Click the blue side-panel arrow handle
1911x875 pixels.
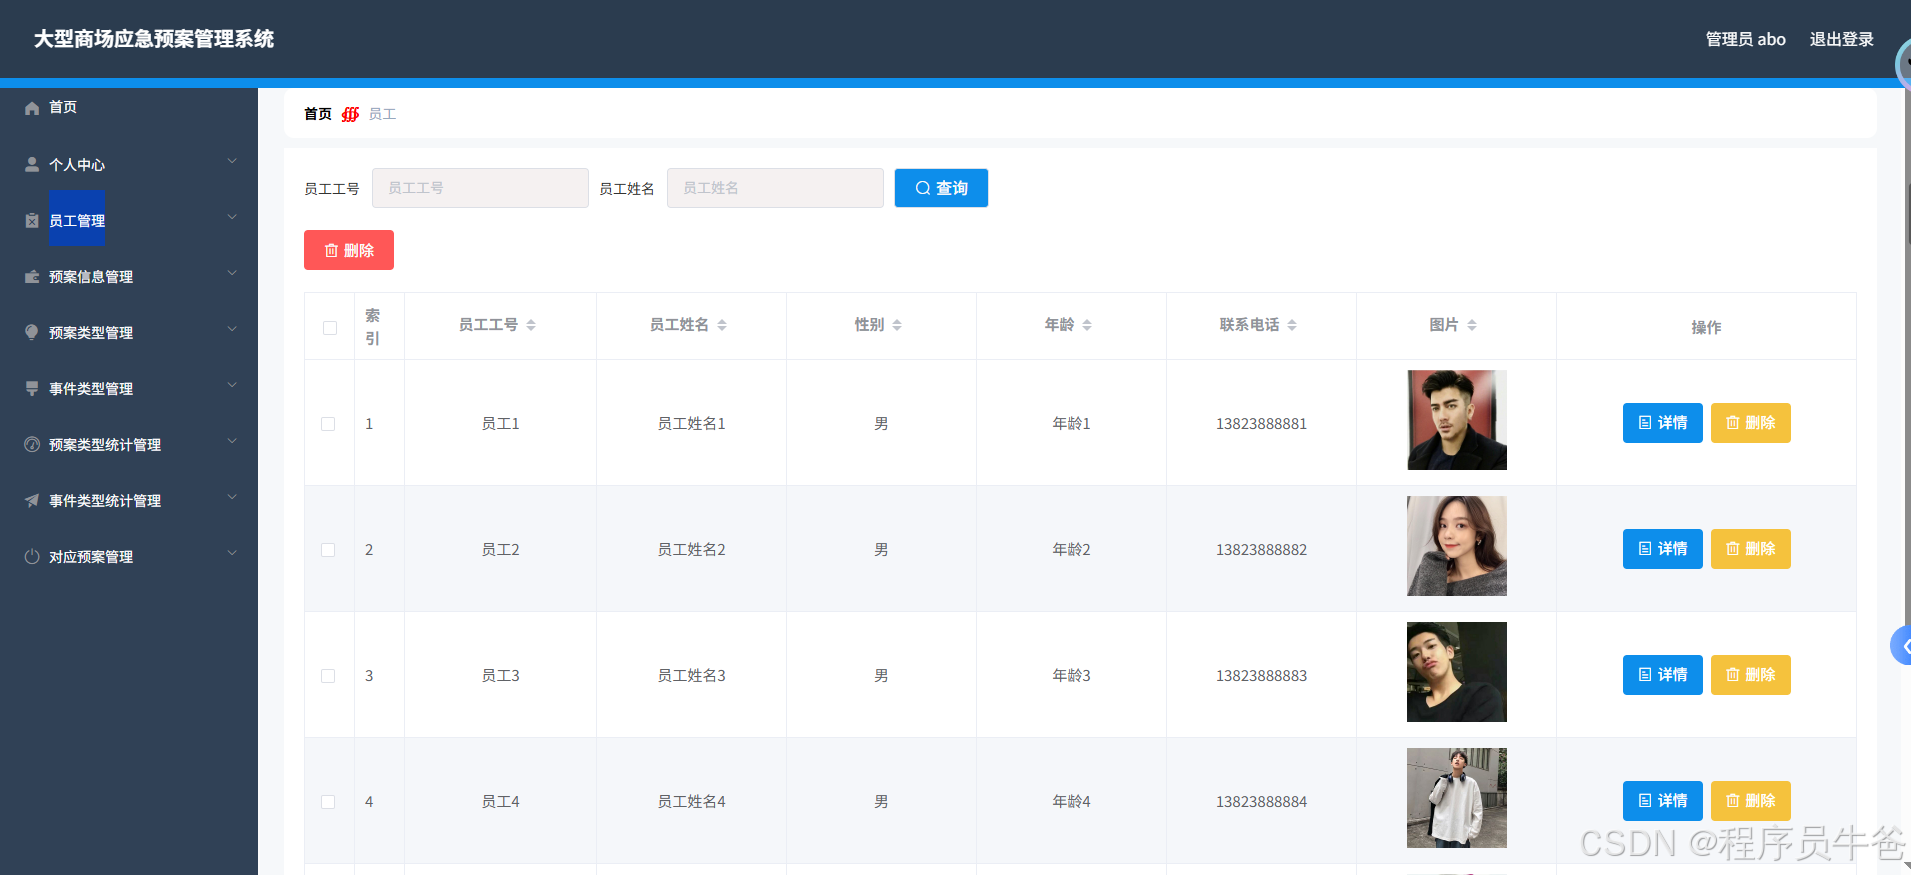[1901, 646]
